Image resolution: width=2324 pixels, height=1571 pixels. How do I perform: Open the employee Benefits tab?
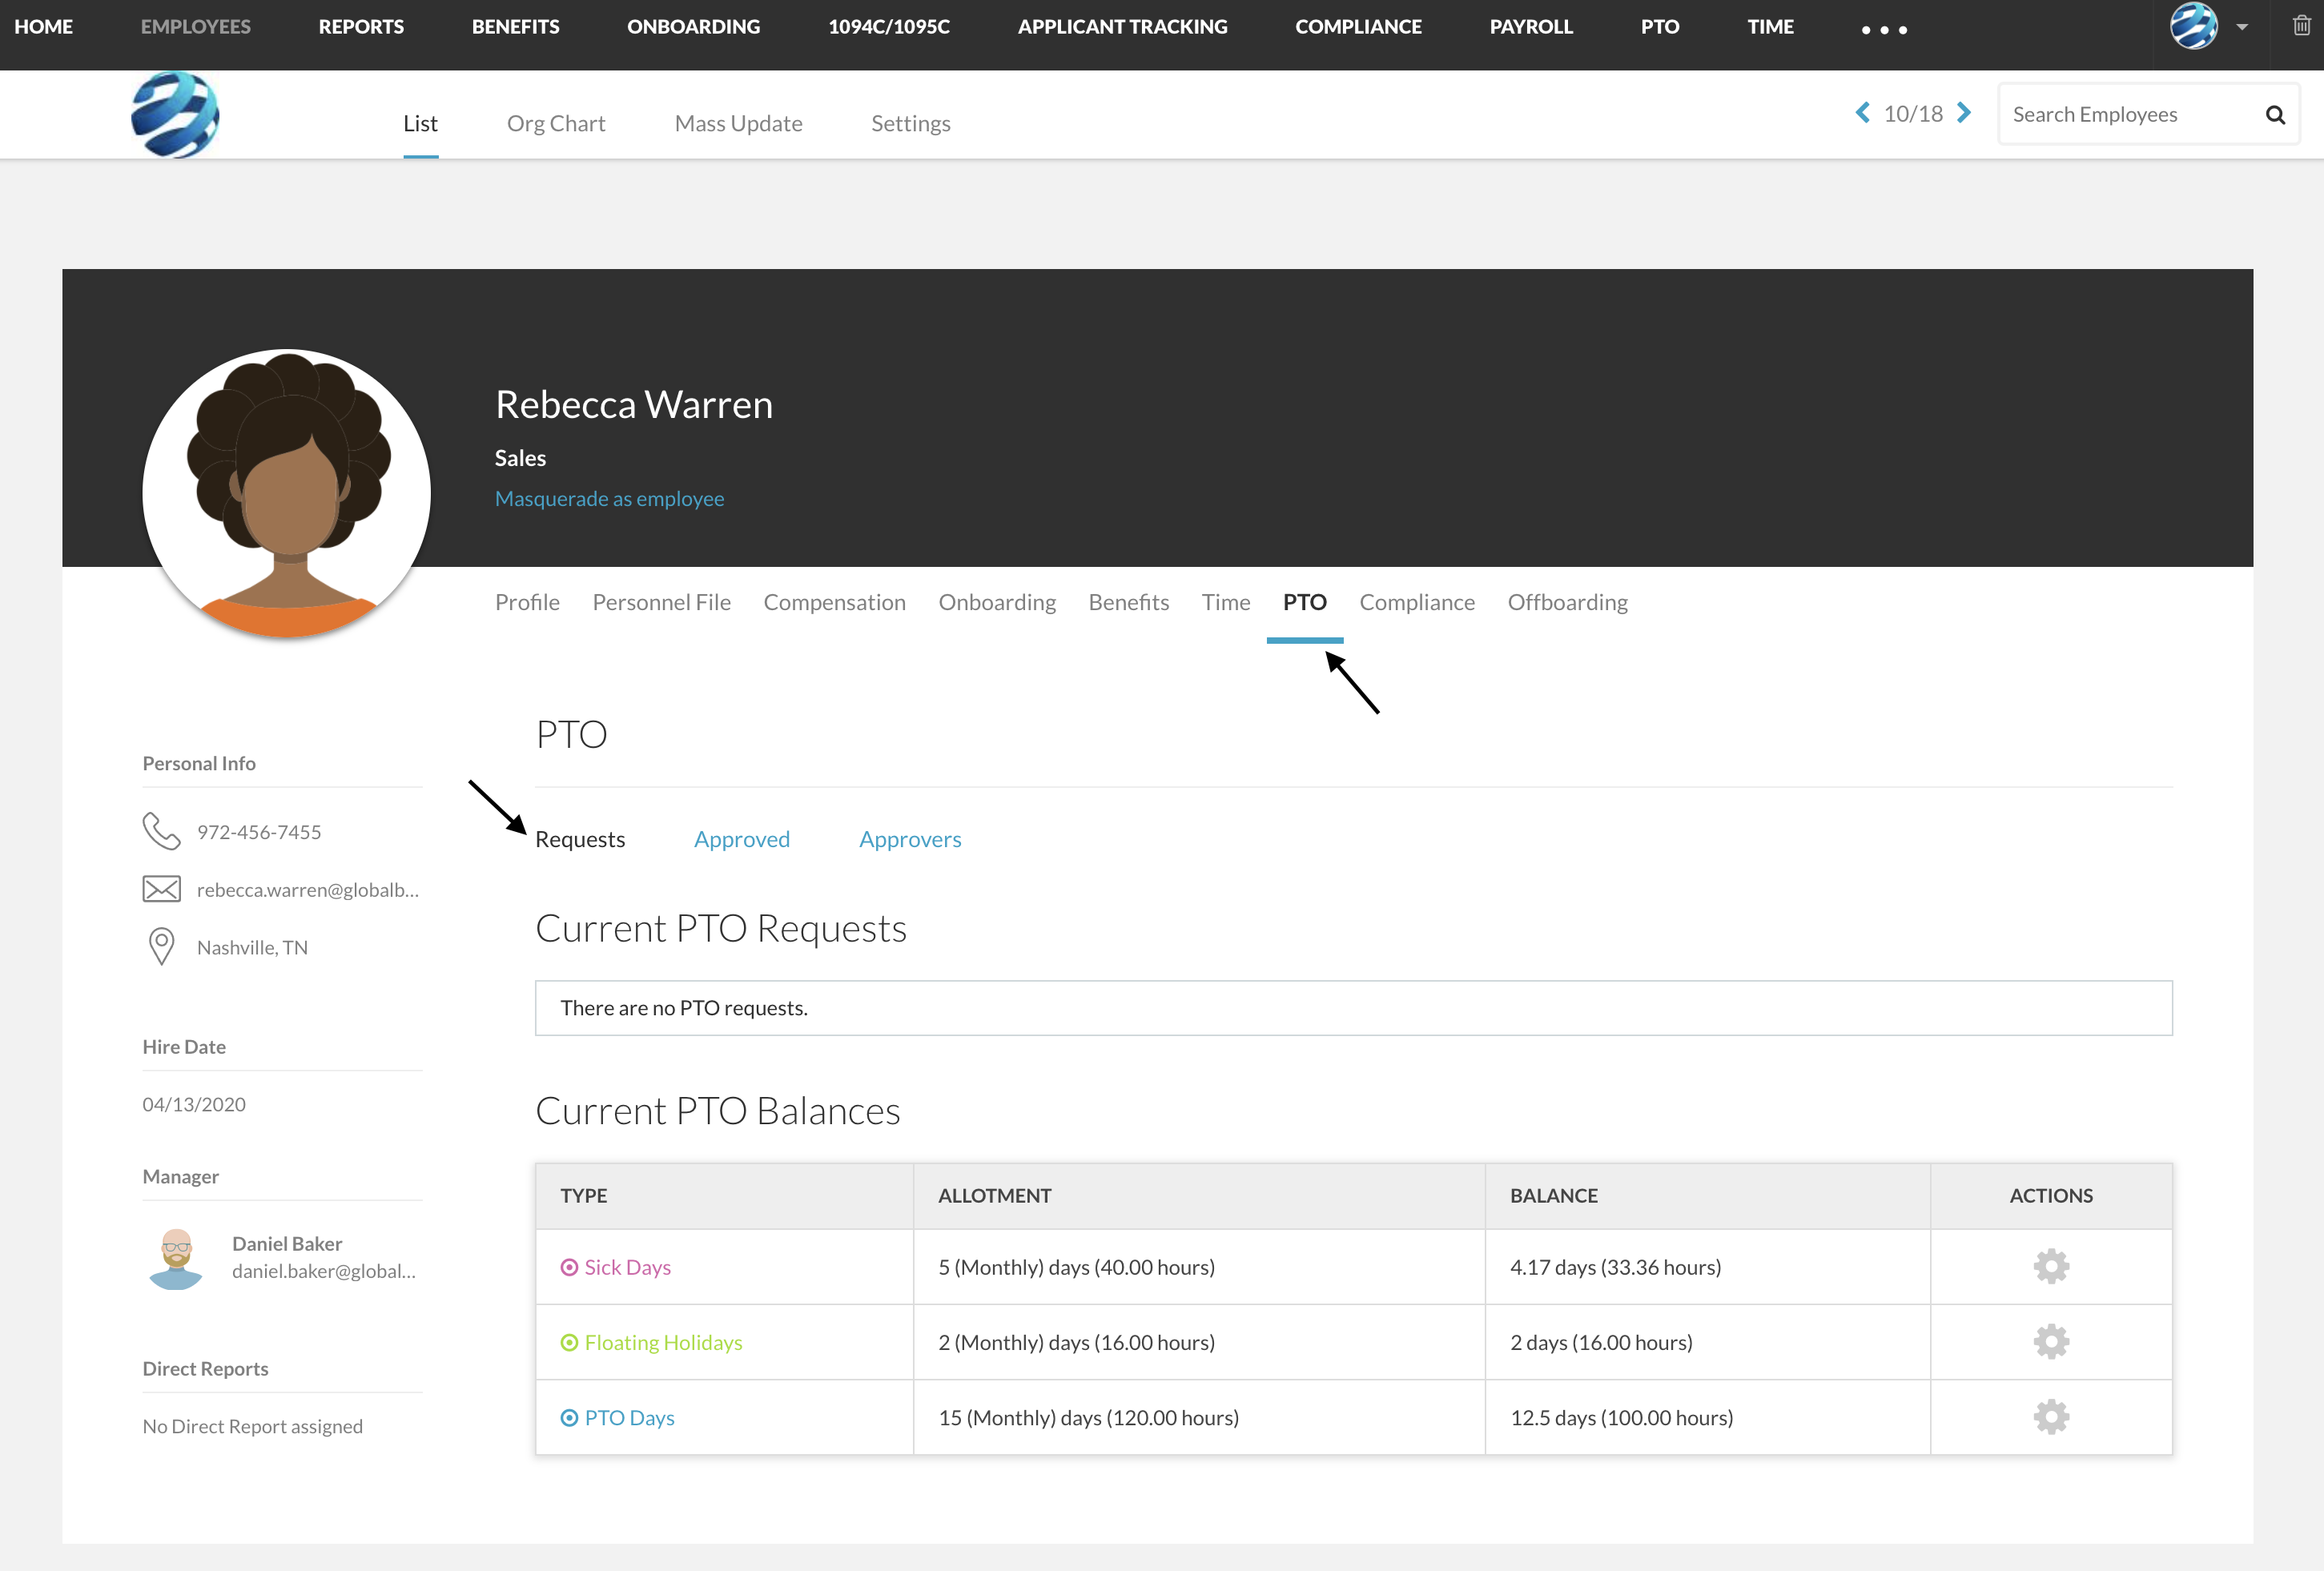coord(1128,602)
